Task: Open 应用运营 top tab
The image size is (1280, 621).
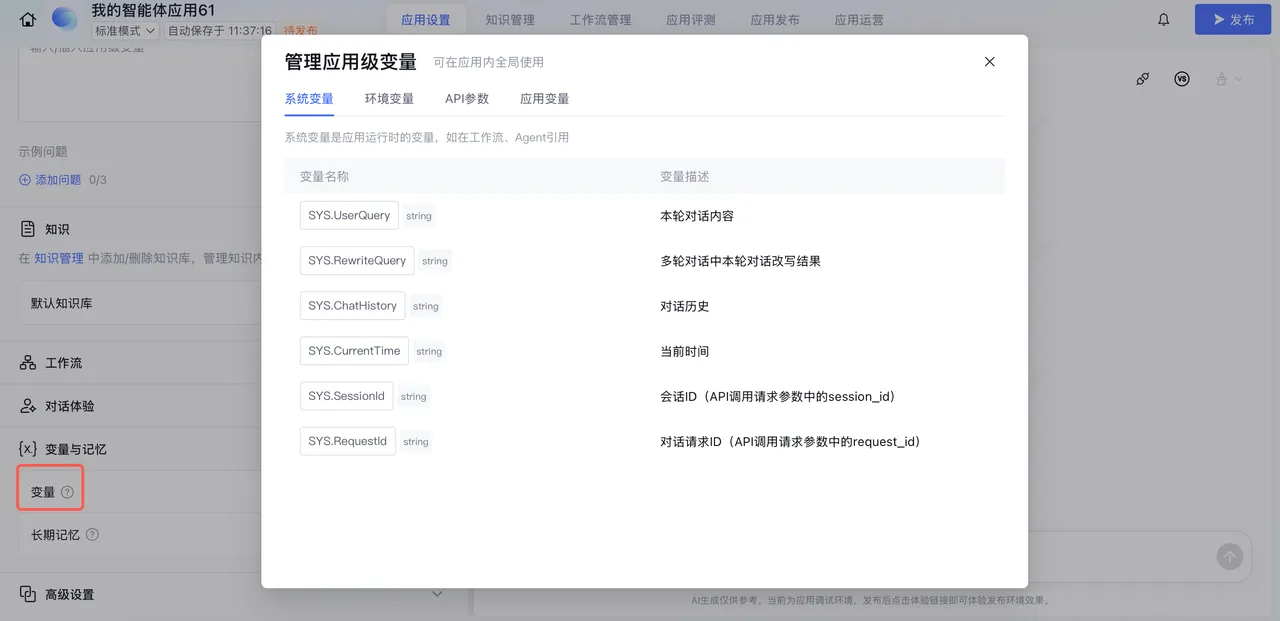Action: [x=859, y=20]
